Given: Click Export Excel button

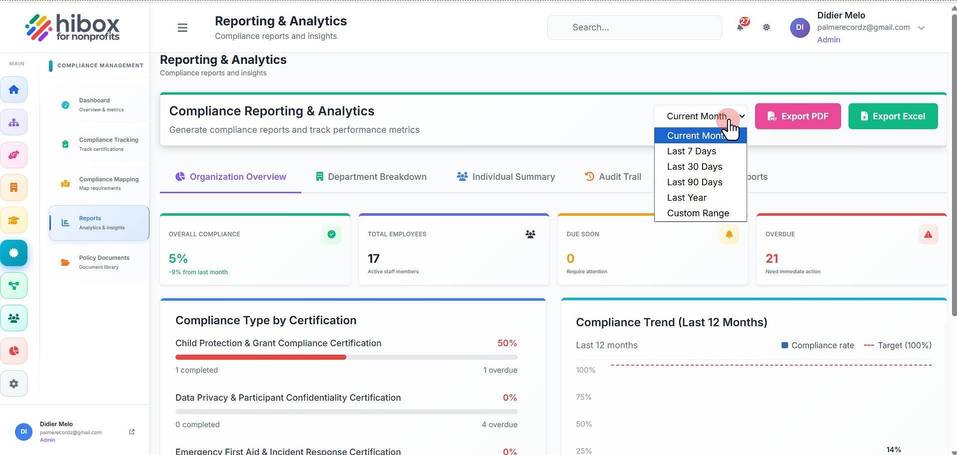Looking at the screenshot, I should pyautogui.click(x=893, y=116).
